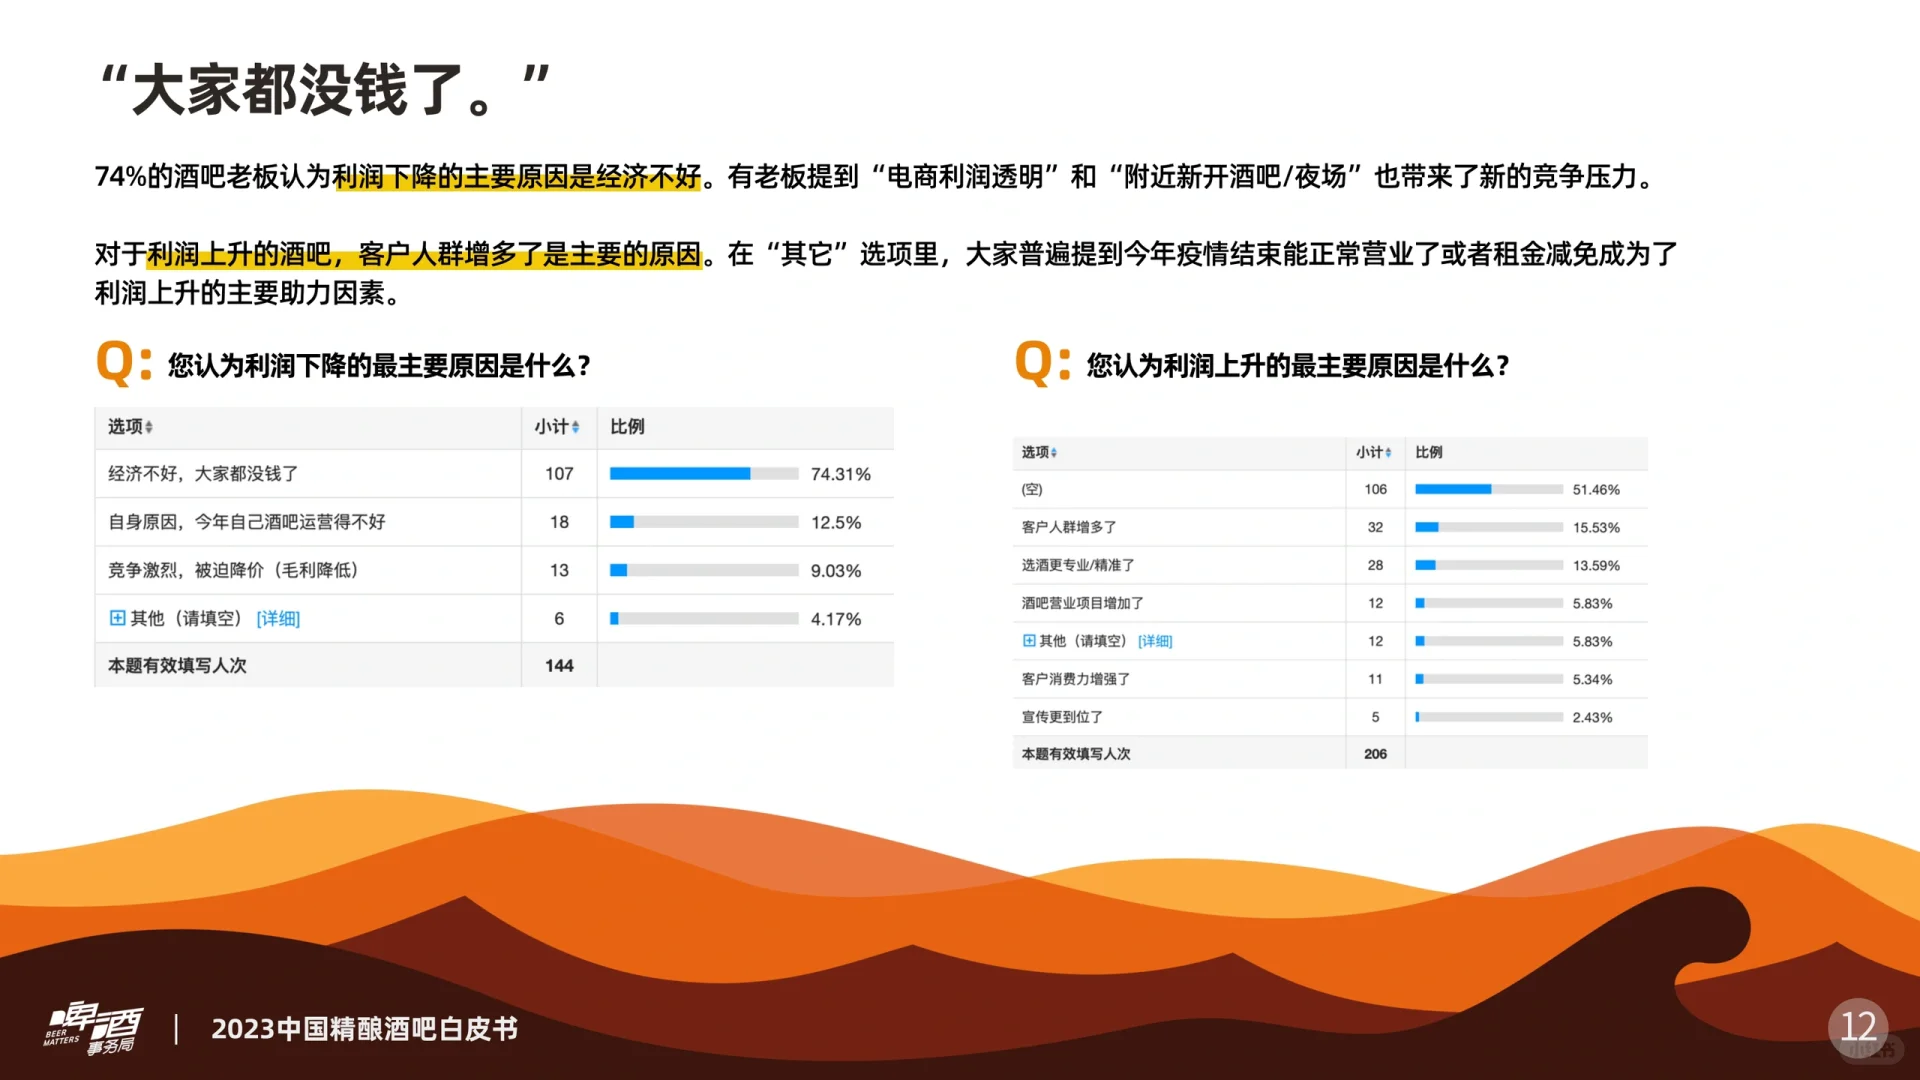Click the 比例 column header in the left table
Screen dimensions: 1920x1080
point(627,427)
